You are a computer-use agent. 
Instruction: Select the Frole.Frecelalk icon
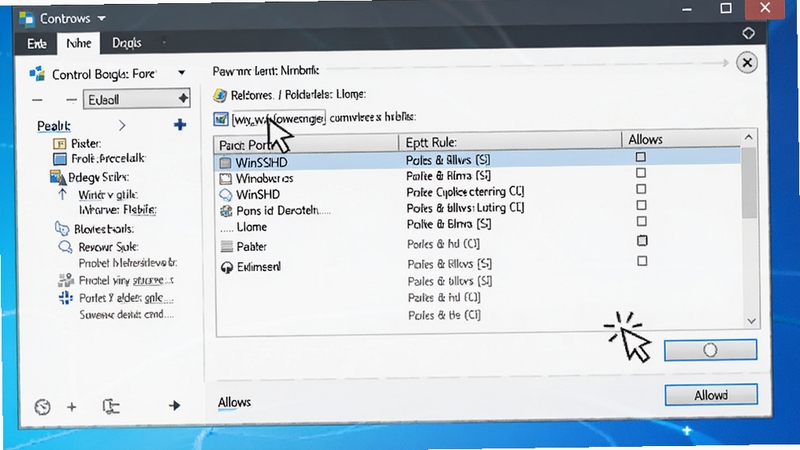point(60,159)
